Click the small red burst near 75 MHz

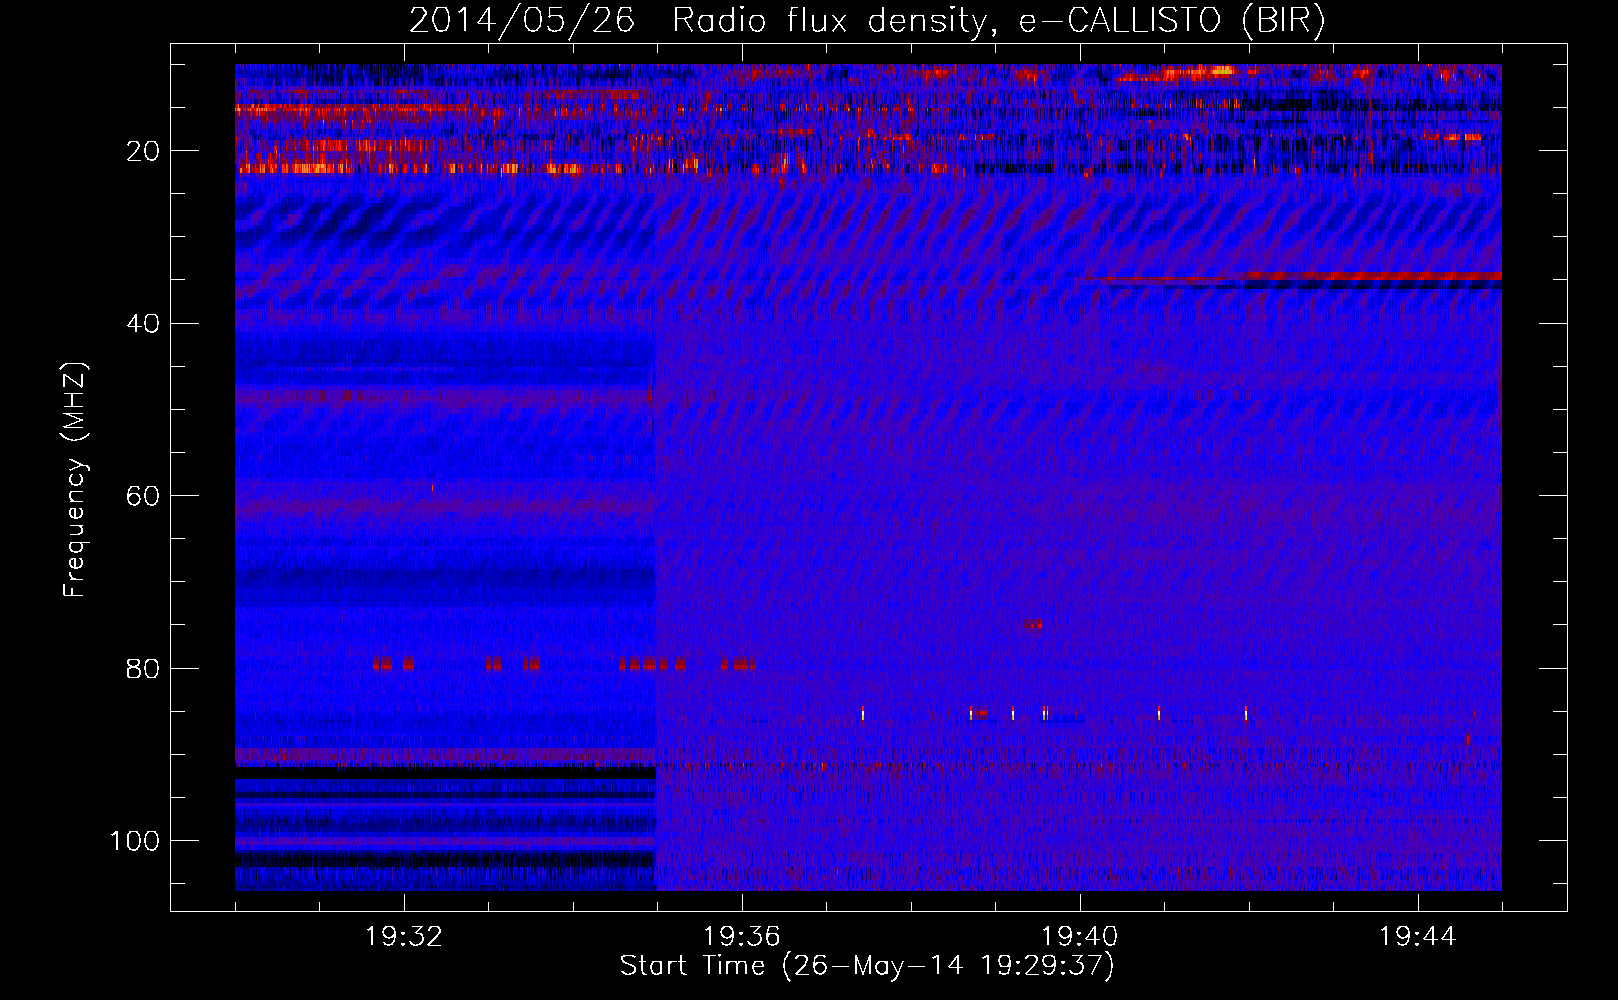pos(1033,625)
